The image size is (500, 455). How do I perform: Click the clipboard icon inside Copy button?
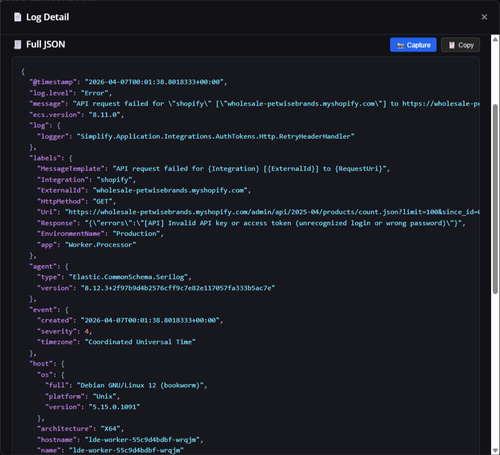click(452, 45)
